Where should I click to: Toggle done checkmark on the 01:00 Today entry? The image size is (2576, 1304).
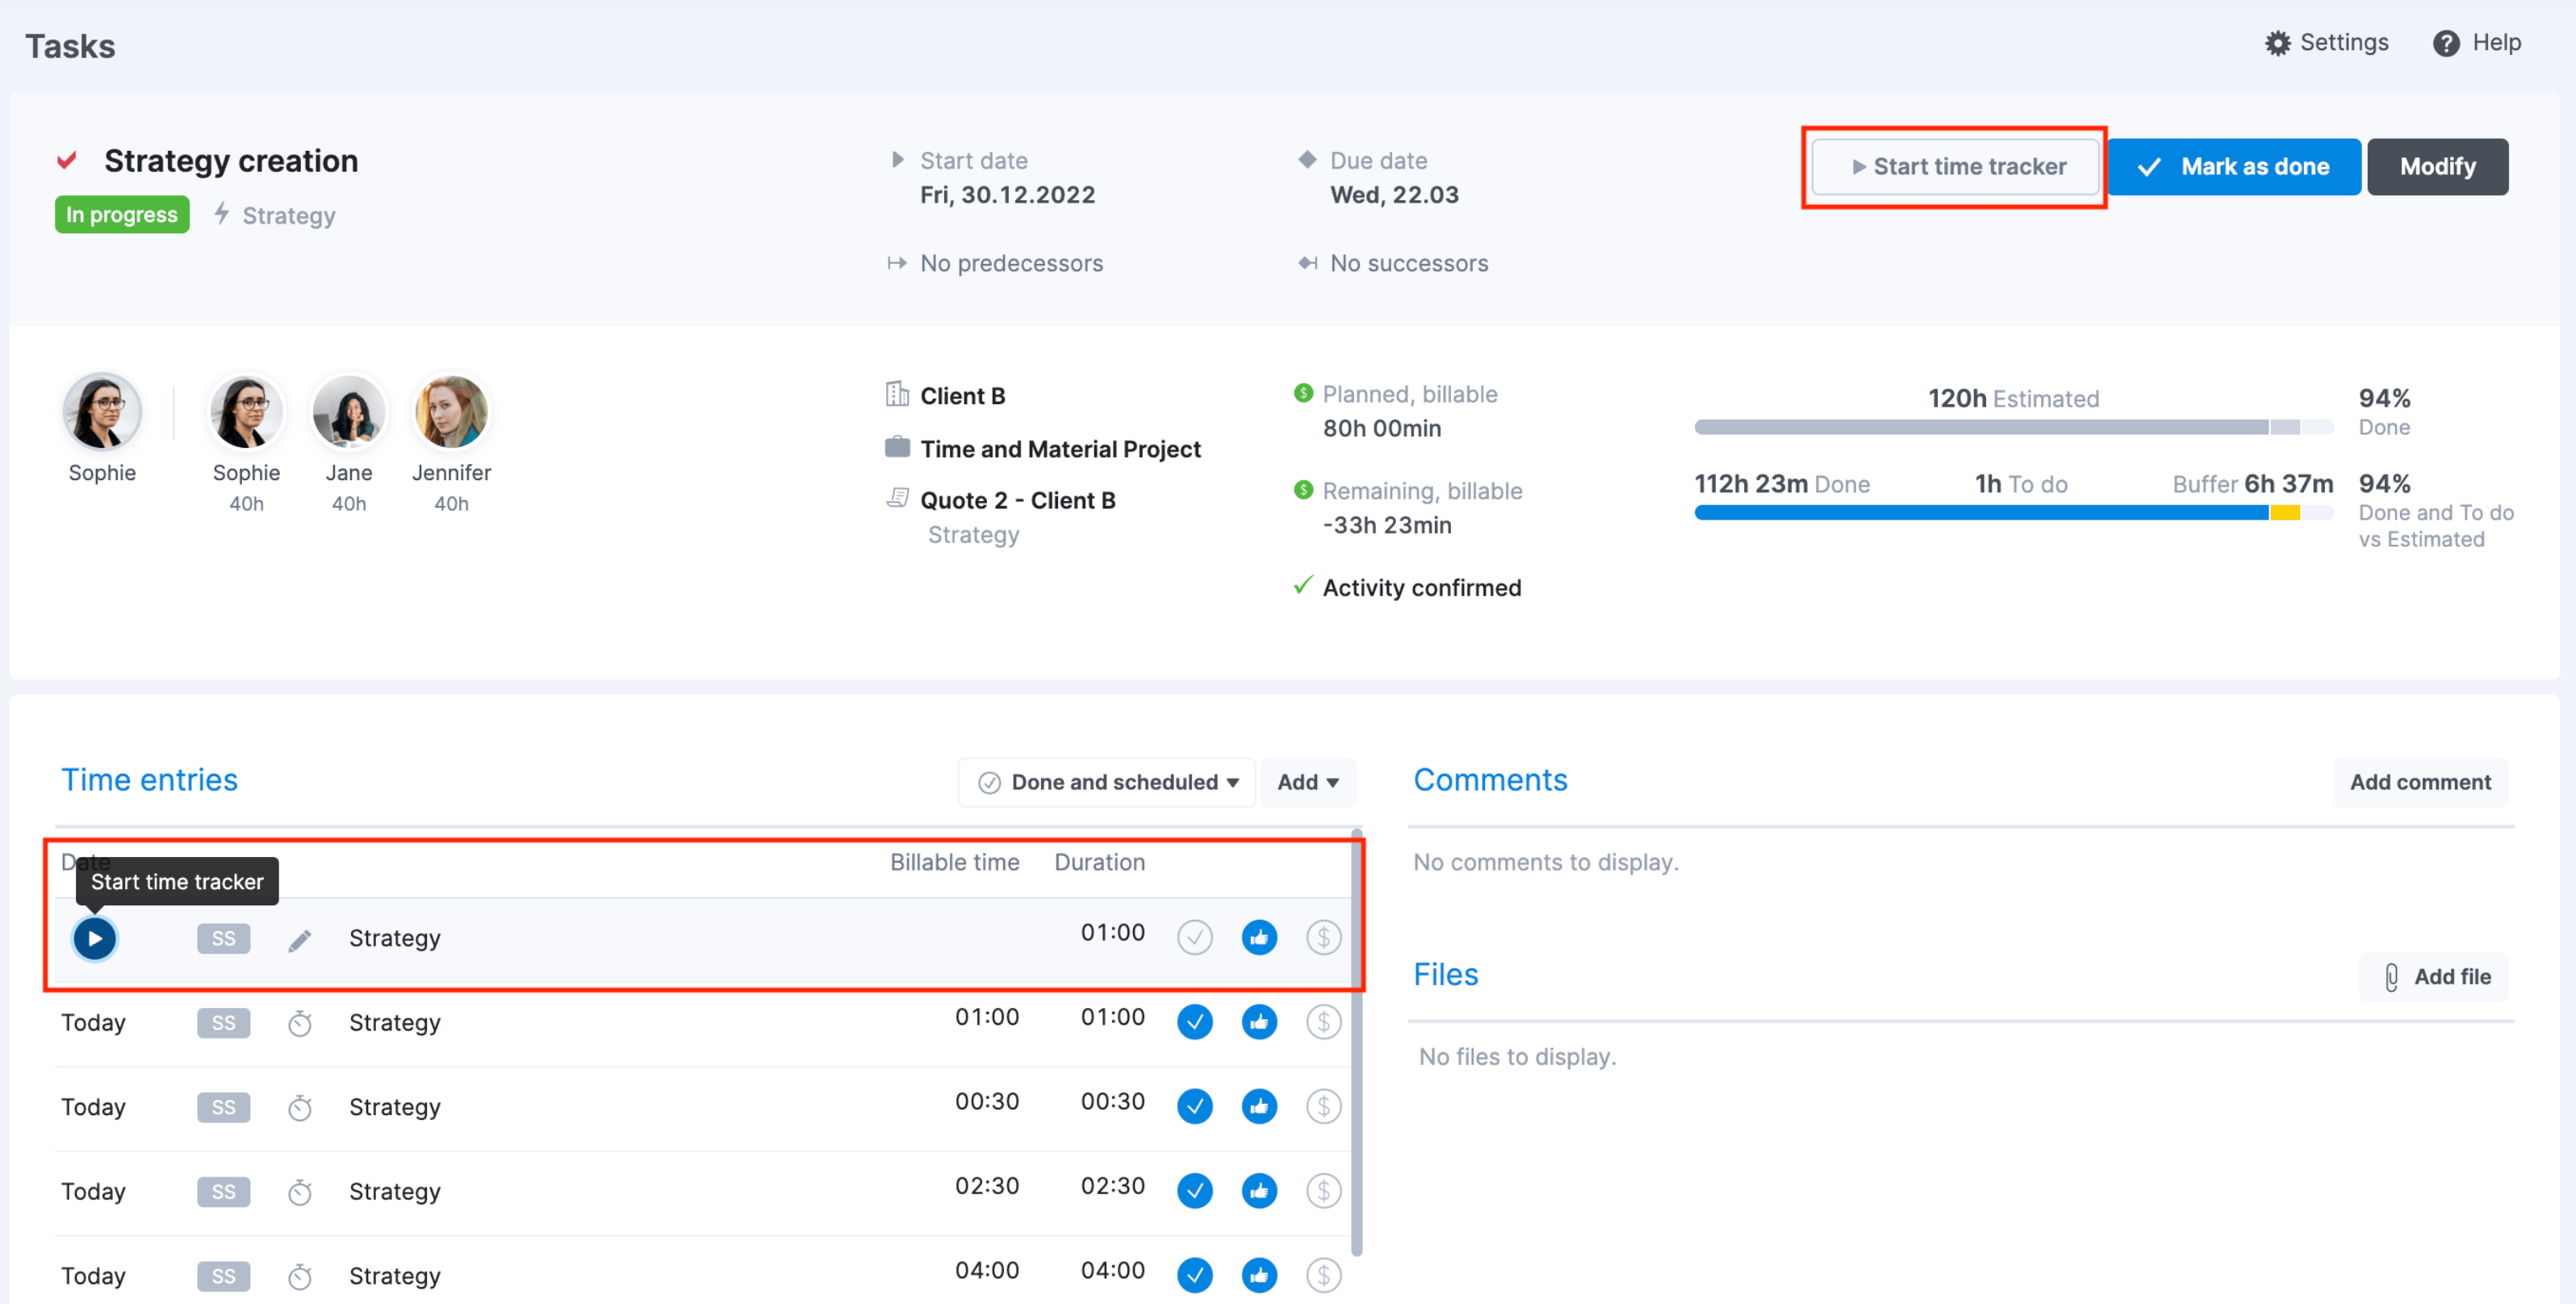coord(1194,1022)
